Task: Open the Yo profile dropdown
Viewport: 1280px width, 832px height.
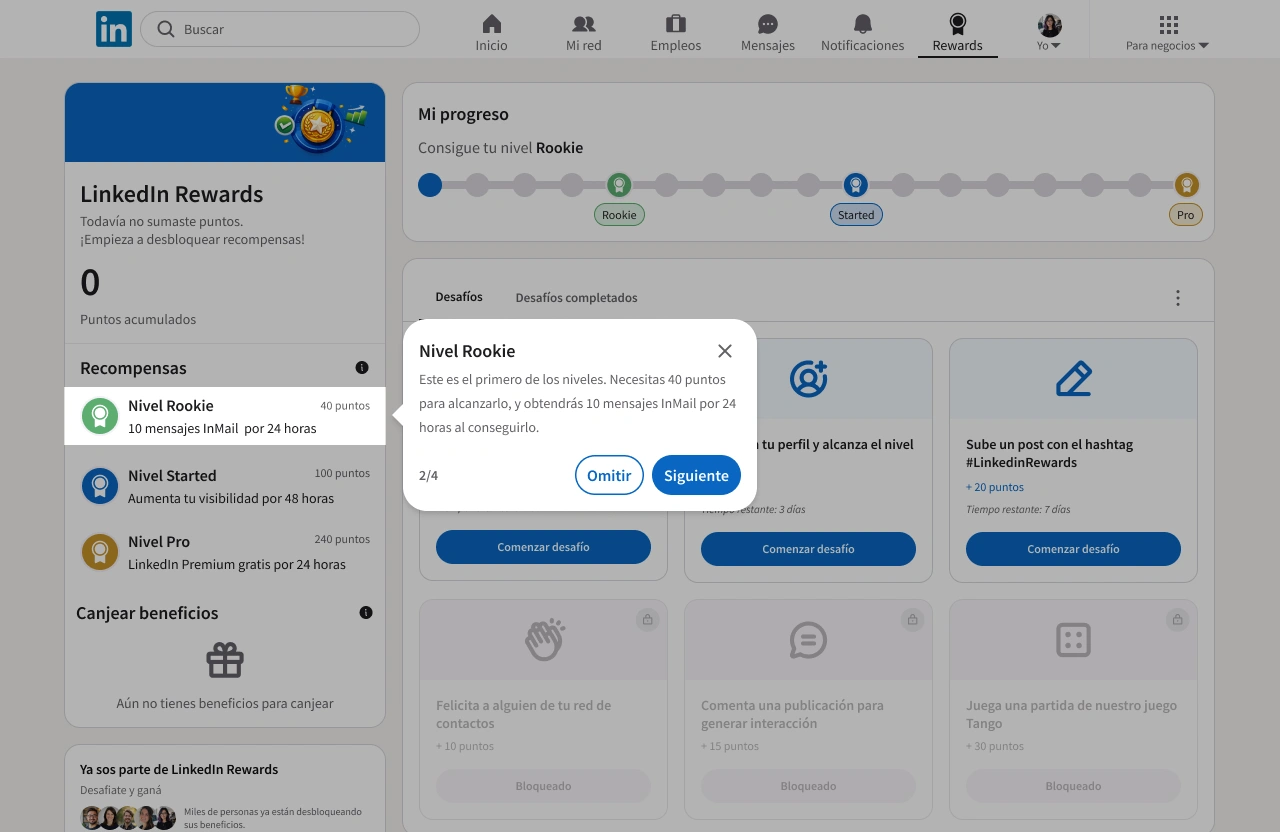Action: pyautogui.click(x=1049, y=33)
